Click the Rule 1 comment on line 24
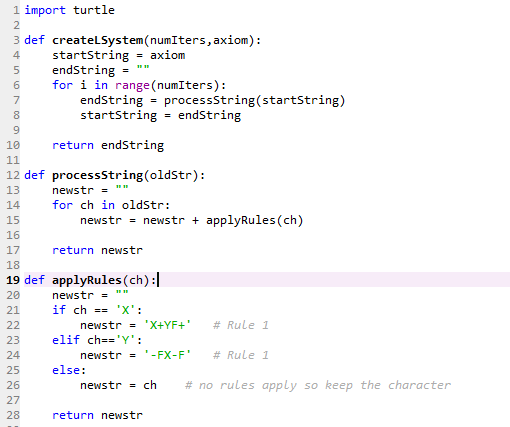This screenshot has height=427, width=510. (241, 355)
